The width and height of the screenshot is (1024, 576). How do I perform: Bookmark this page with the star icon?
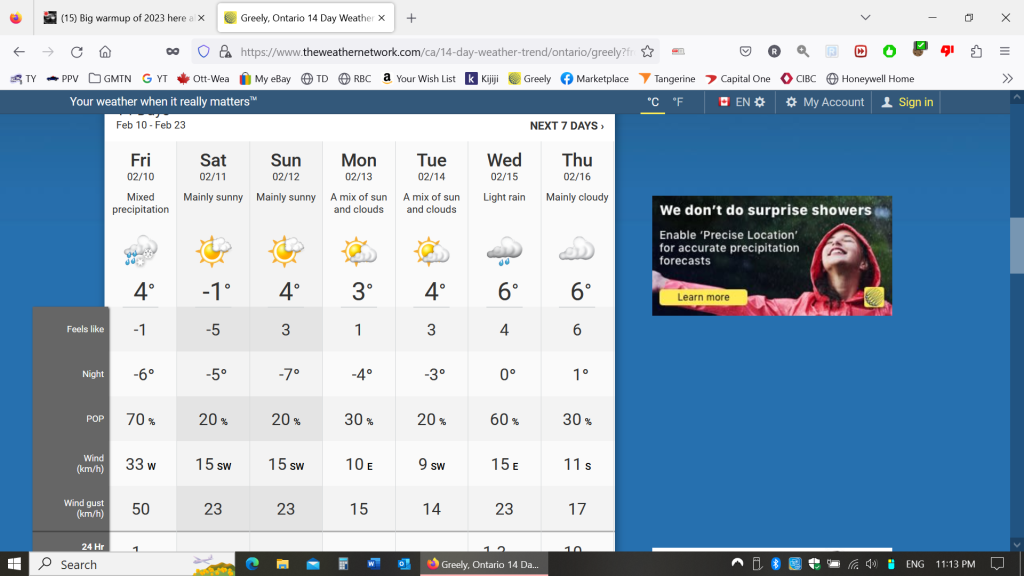coord(647,52)
